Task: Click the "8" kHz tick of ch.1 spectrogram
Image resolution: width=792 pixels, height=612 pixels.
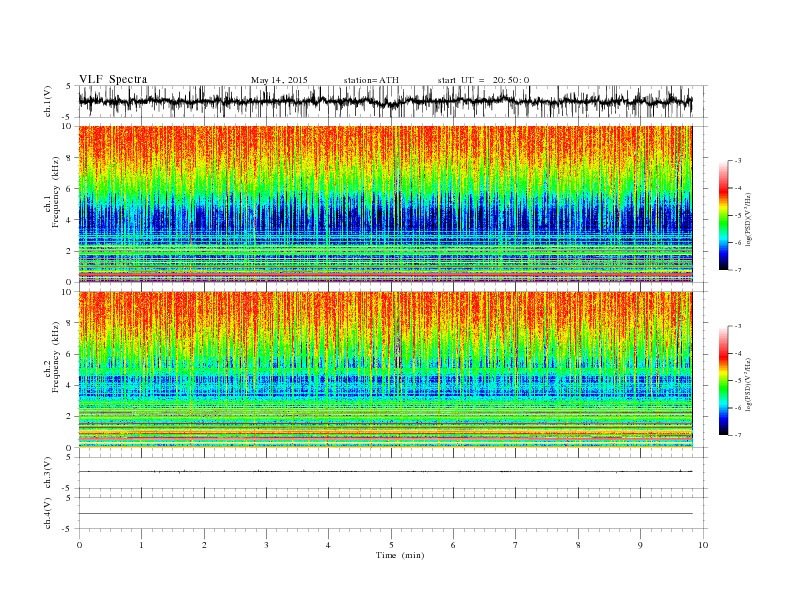Action: point(70,158)
